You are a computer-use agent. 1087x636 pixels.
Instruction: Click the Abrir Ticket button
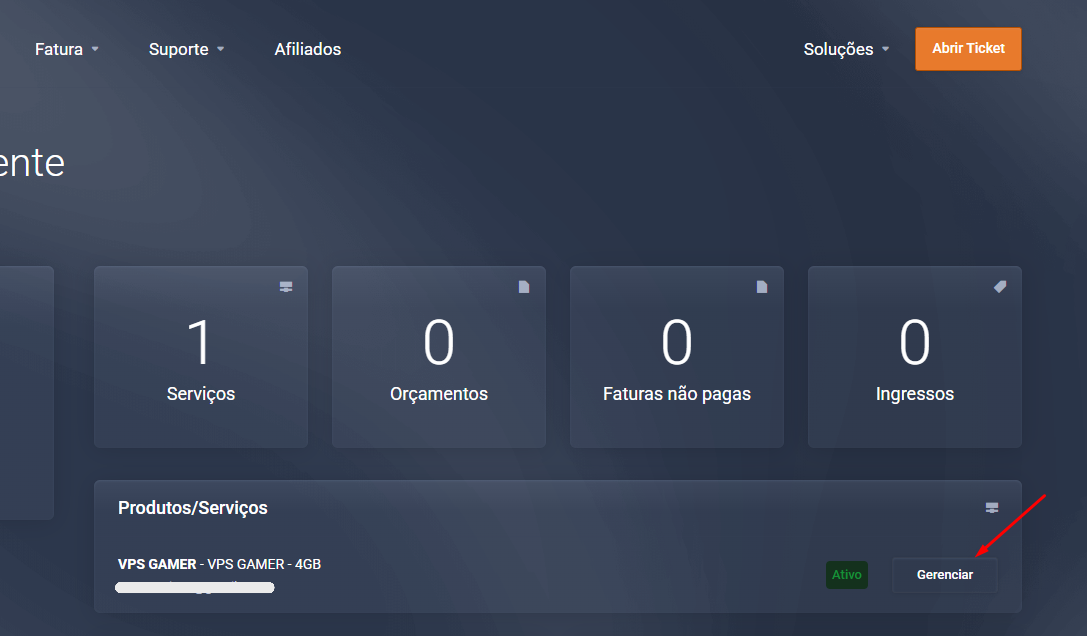[968, 49]
